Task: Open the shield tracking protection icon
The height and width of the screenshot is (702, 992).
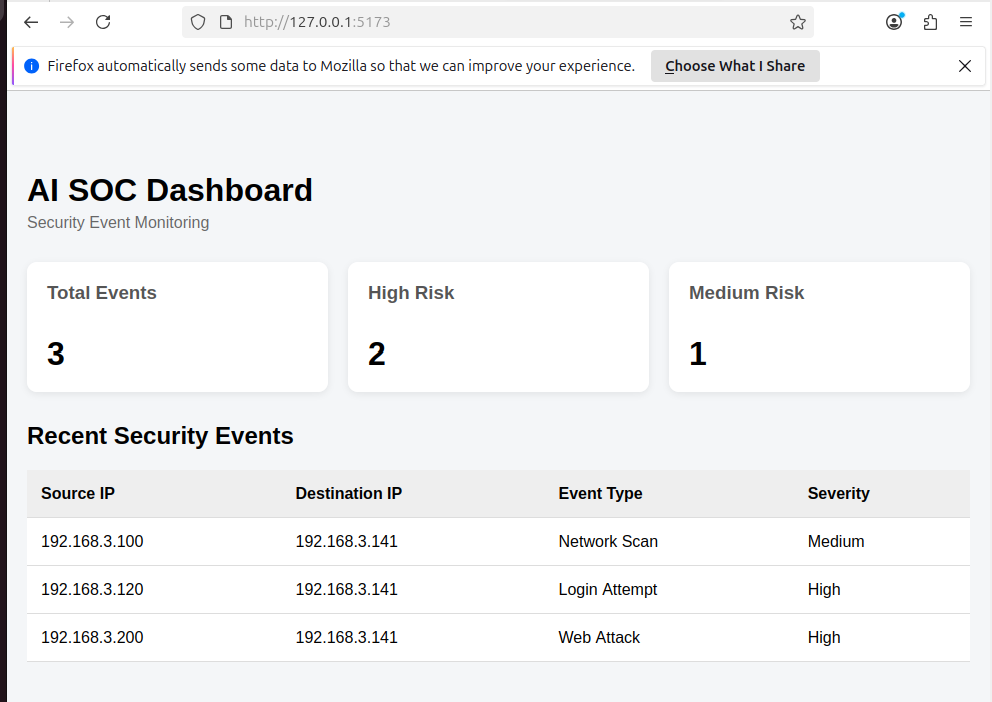Action: (x=198, y=22)
